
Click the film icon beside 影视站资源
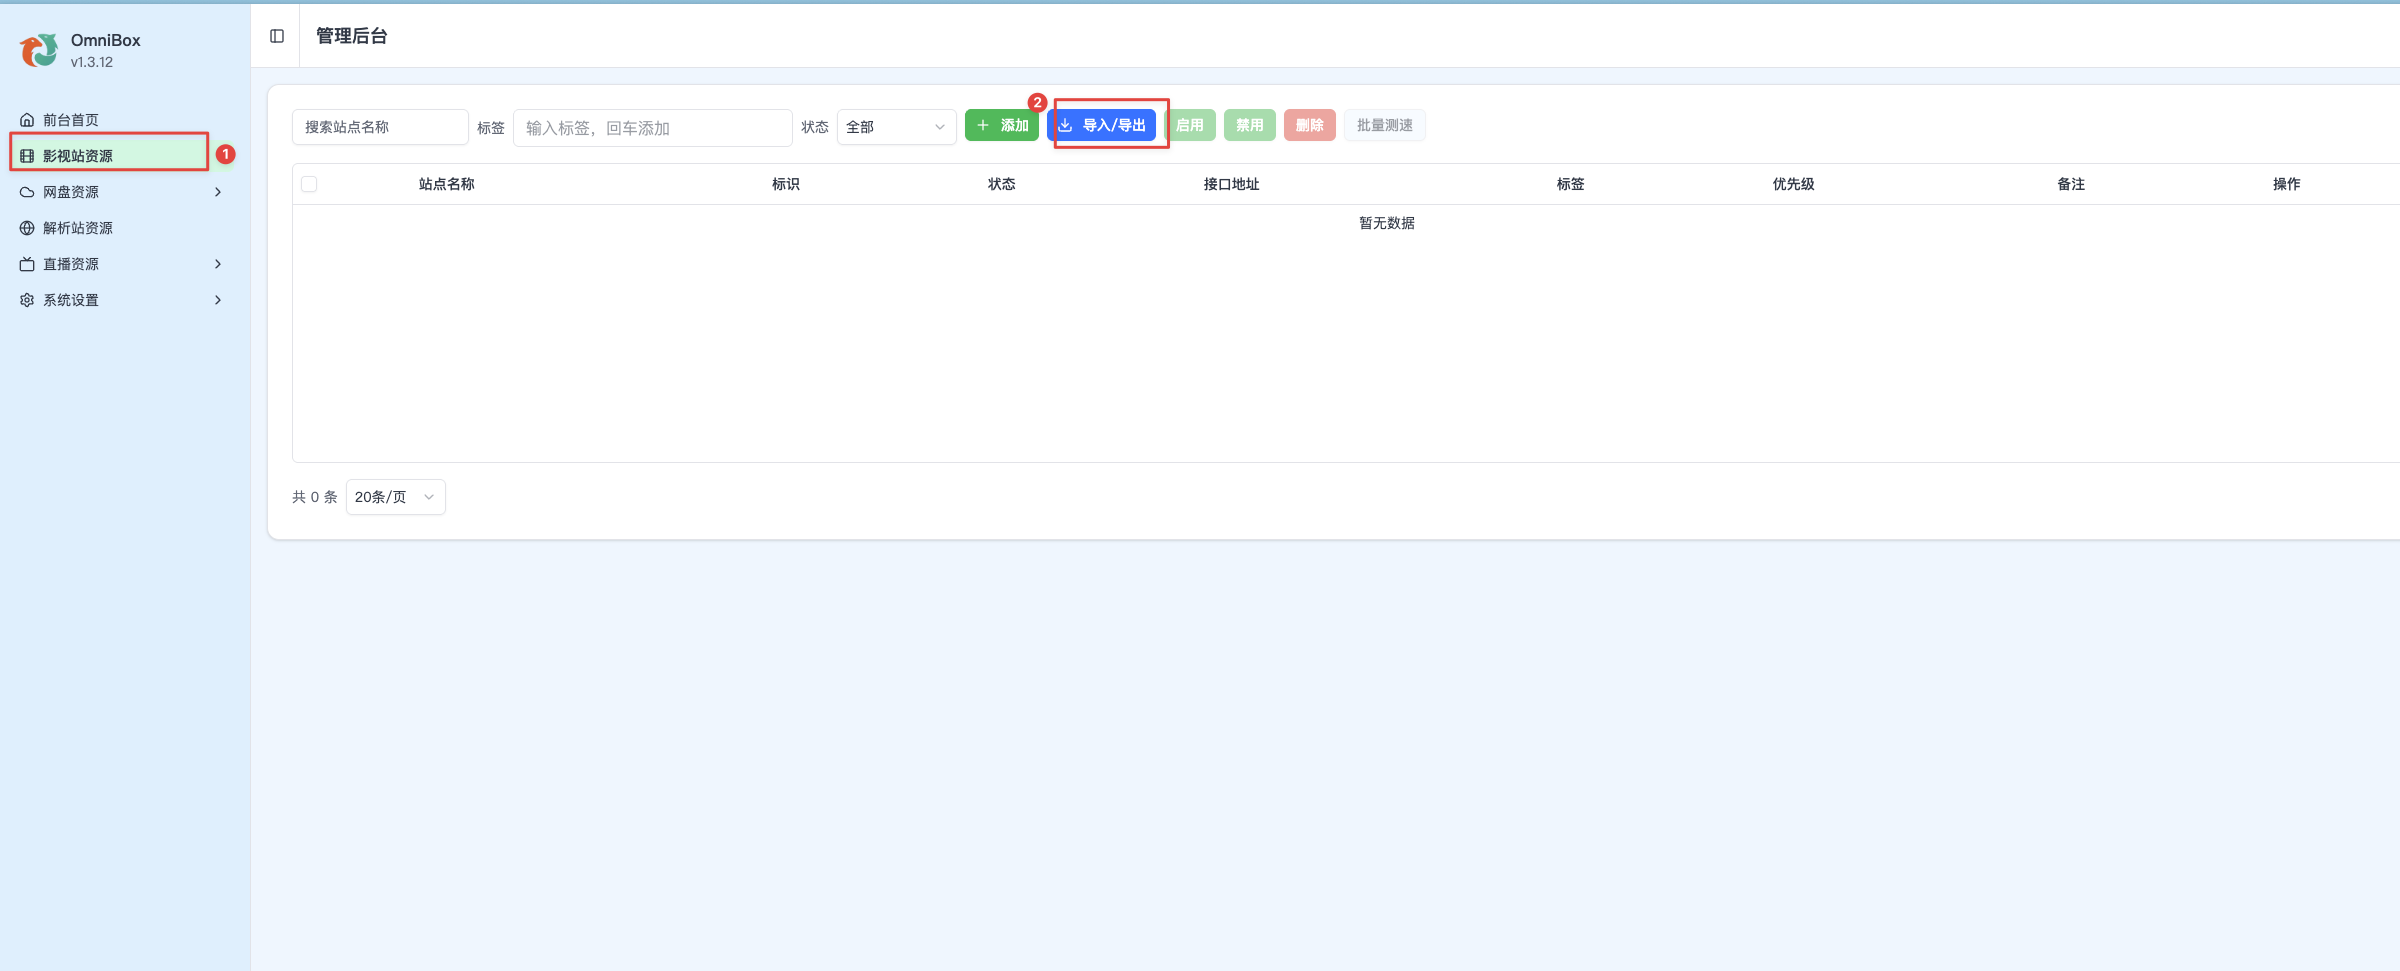pyautogui.click(x=27, y=156)
